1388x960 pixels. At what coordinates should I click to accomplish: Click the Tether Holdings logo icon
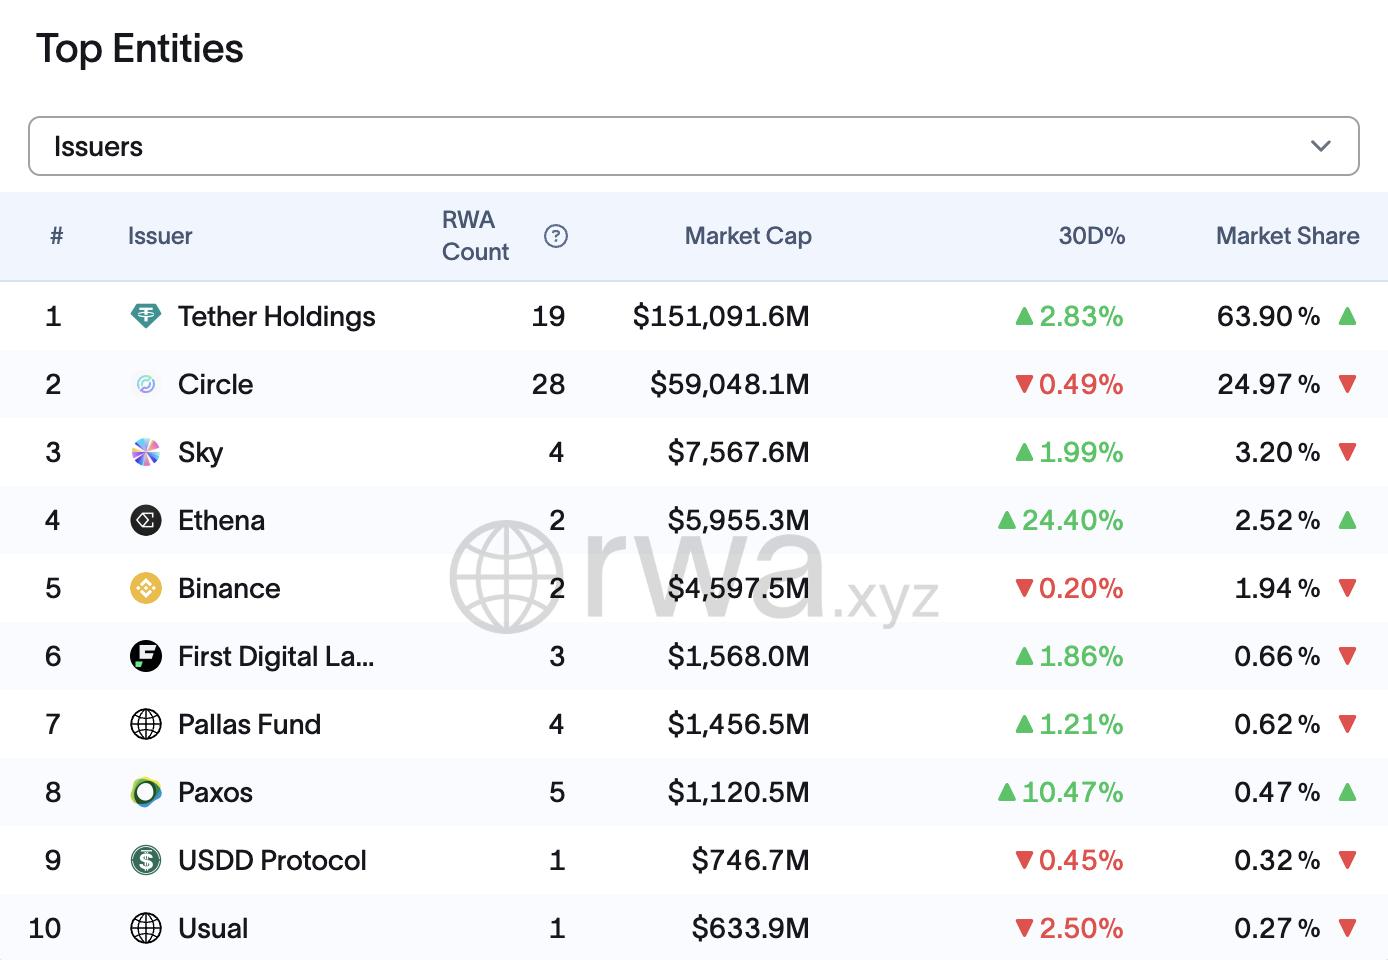pos(145,316)
